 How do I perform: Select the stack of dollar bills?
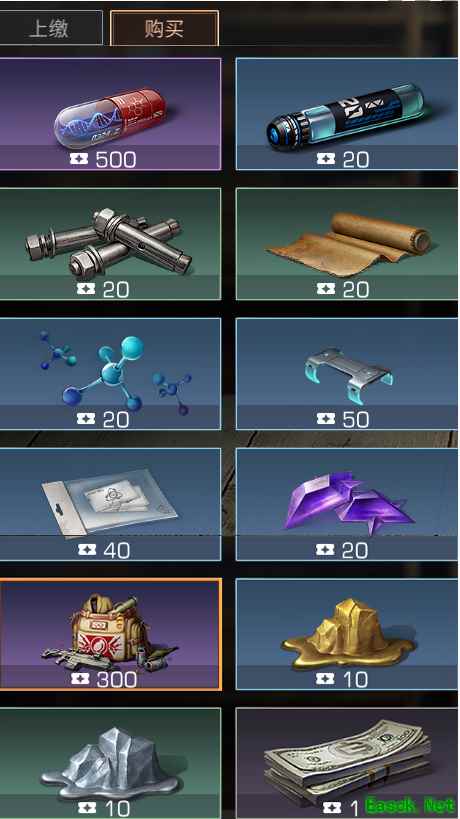[x=347, y=764]
